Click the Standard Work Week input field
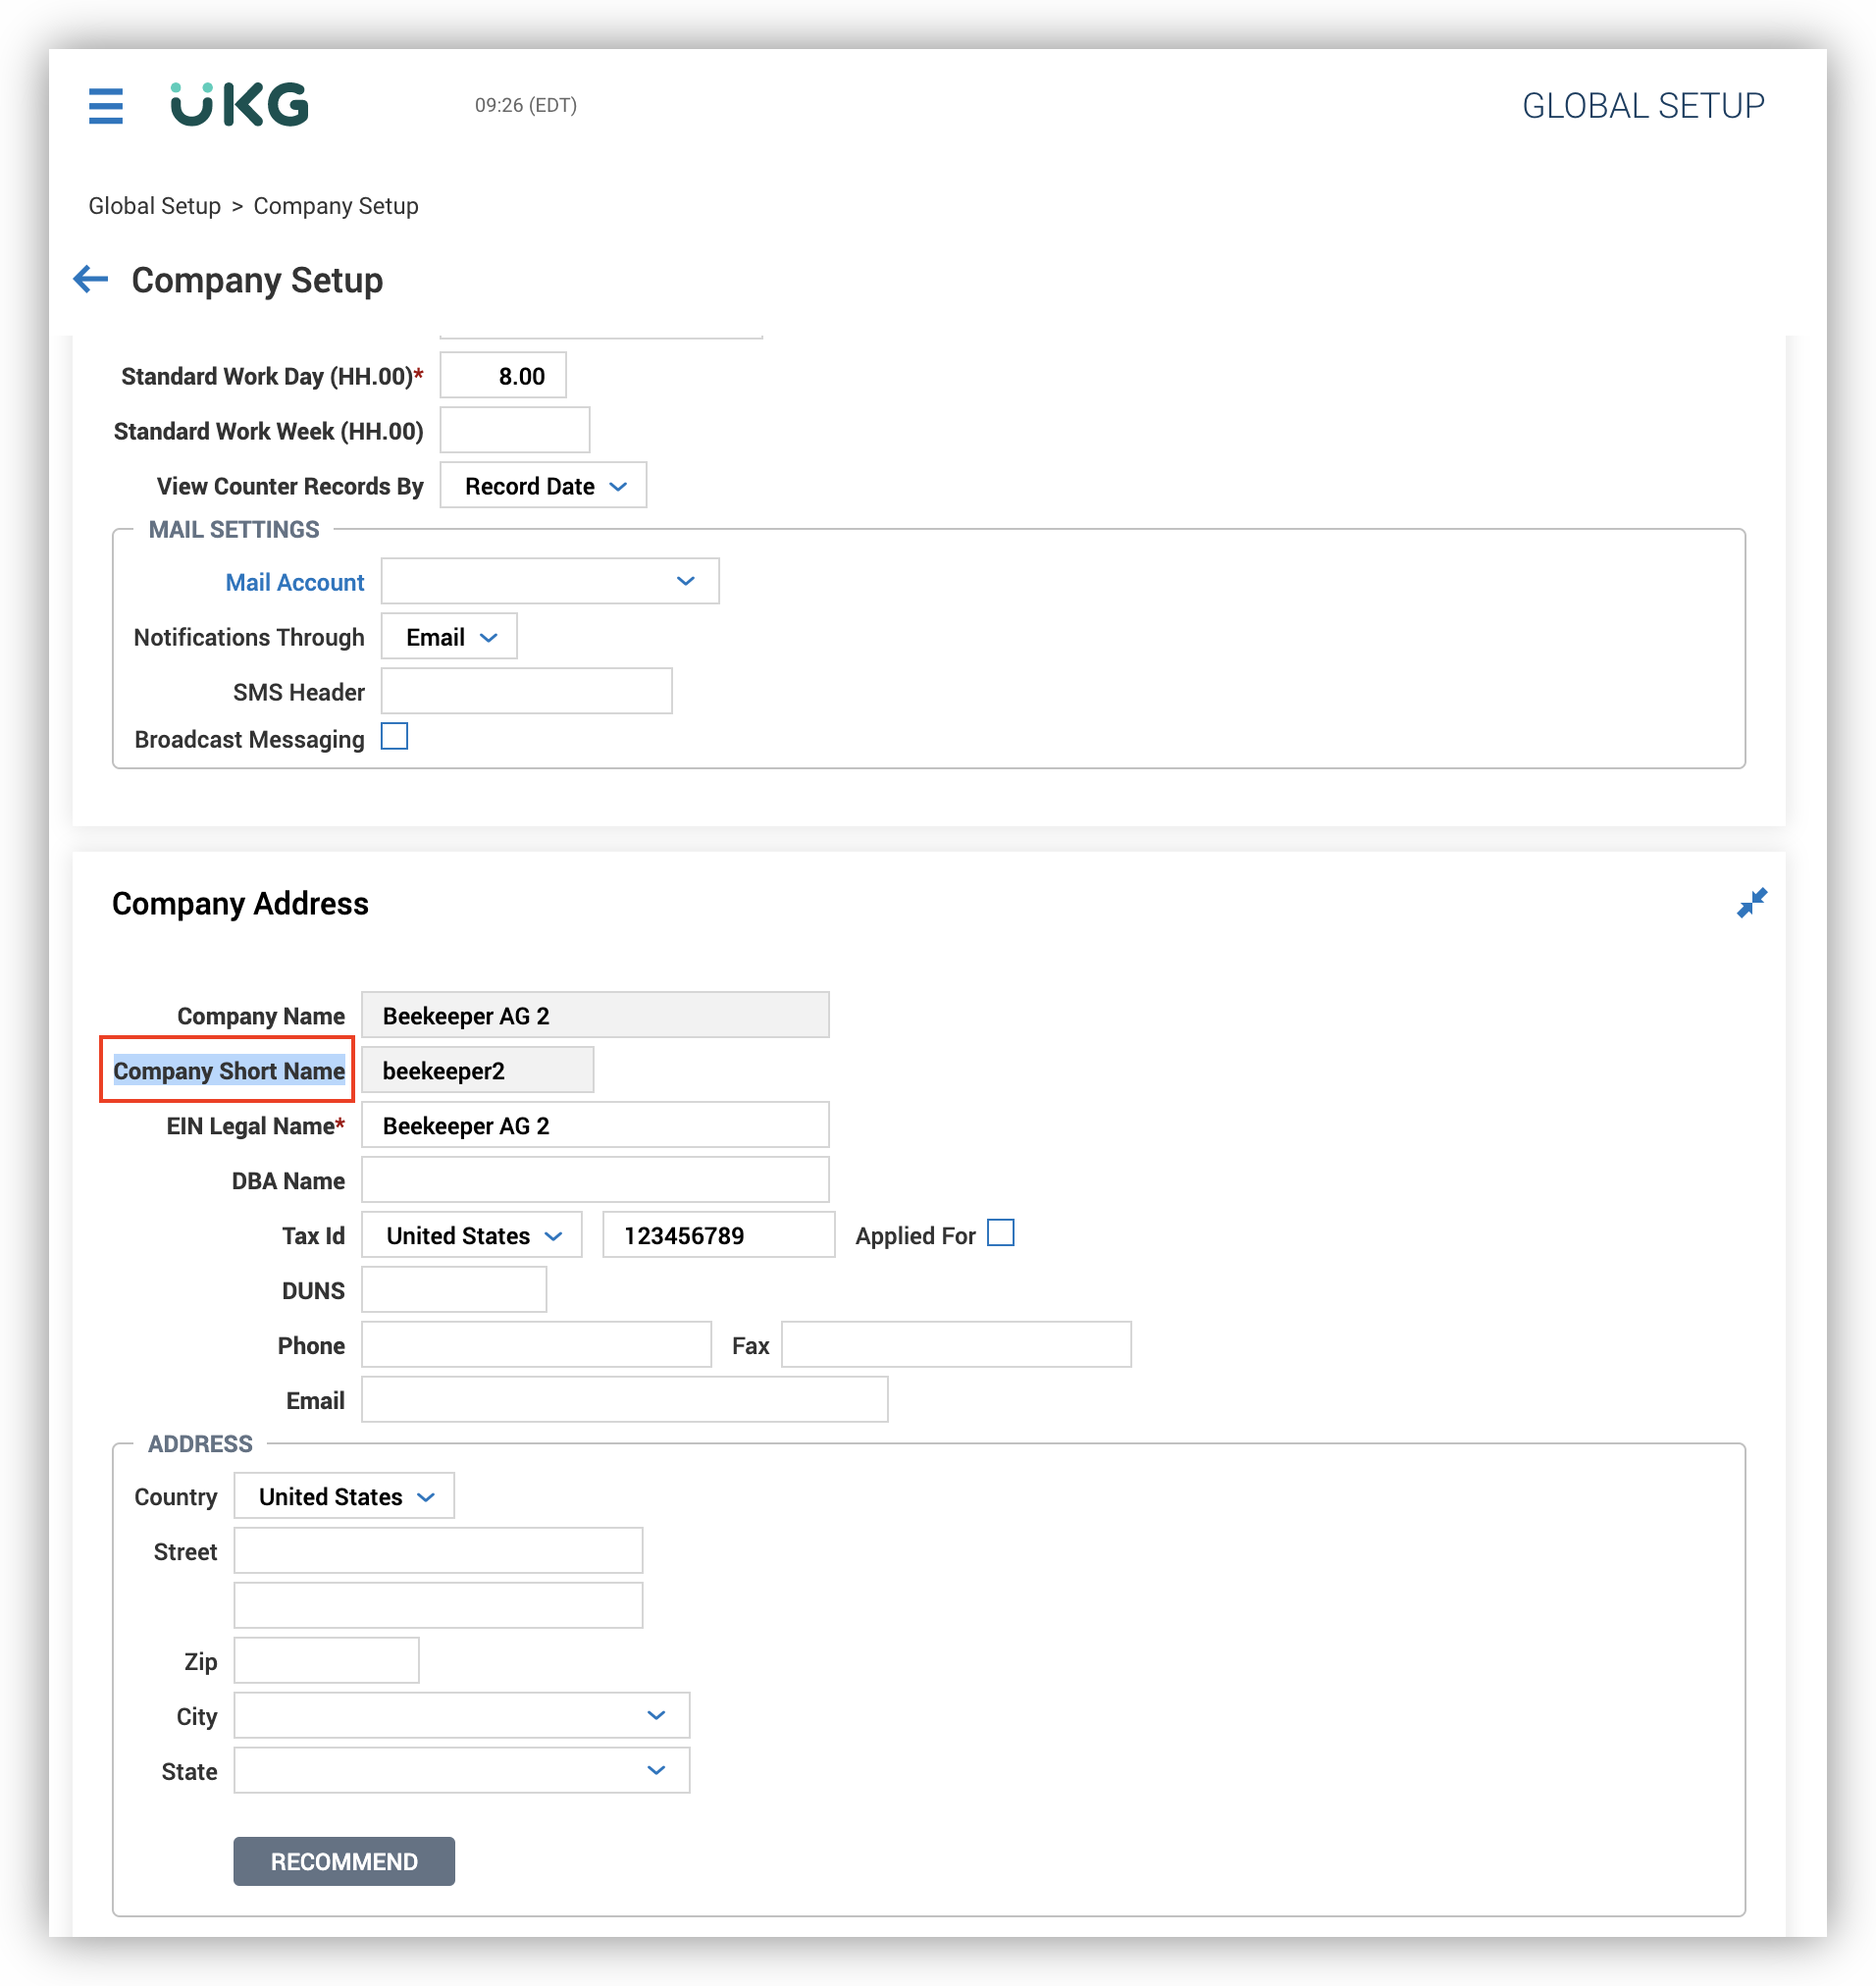Image resolution: width=1876 pixels, height=1986 pixels. pos(514,430)
